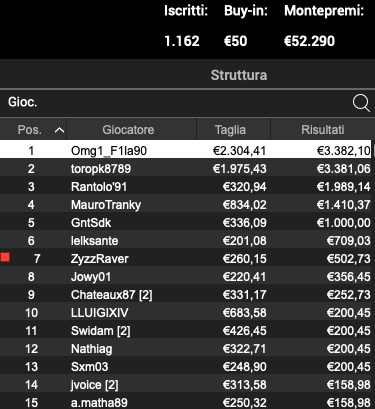The image size is (375, 409).
Task: Toggle the Pos. column sort arrow
Action: pyautogui.click(x=59, y=130)
